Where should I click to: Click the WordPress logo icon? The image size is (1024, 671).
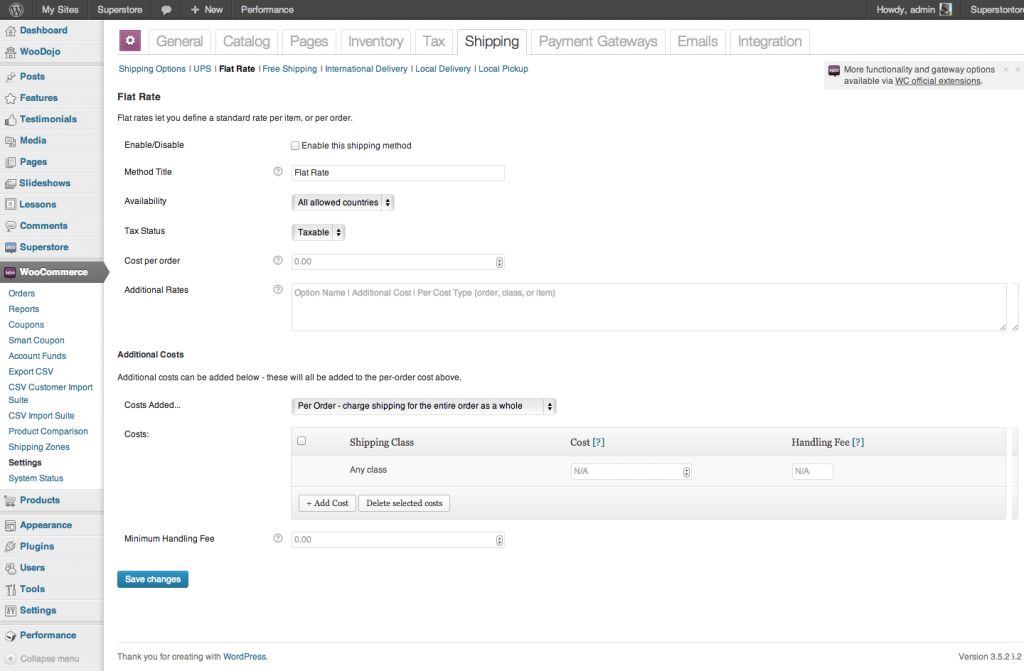click(x=16, y=10)
